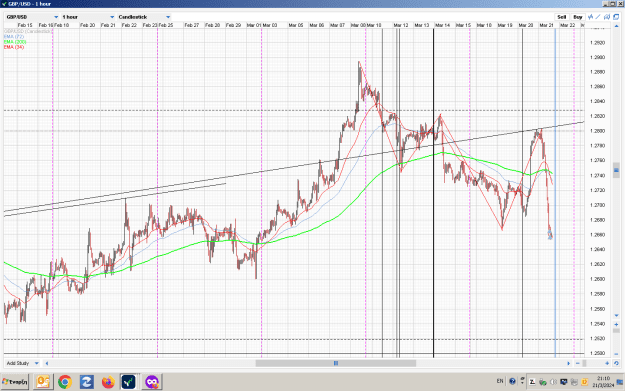Click the left arrow of horizontal scrollbar
The width and height of the screenshot is (625, 391).
(47, 363)
